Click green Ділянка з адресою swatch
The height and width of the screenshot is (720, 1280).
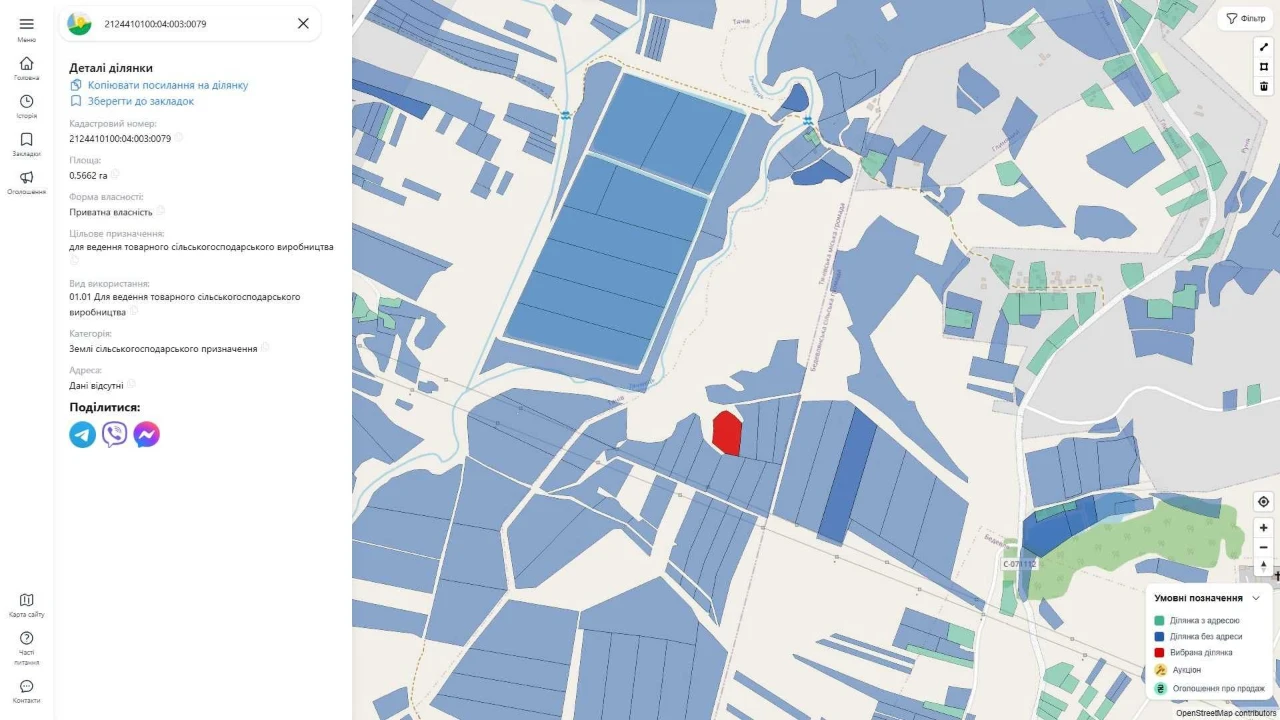[x=1159, y=620]
